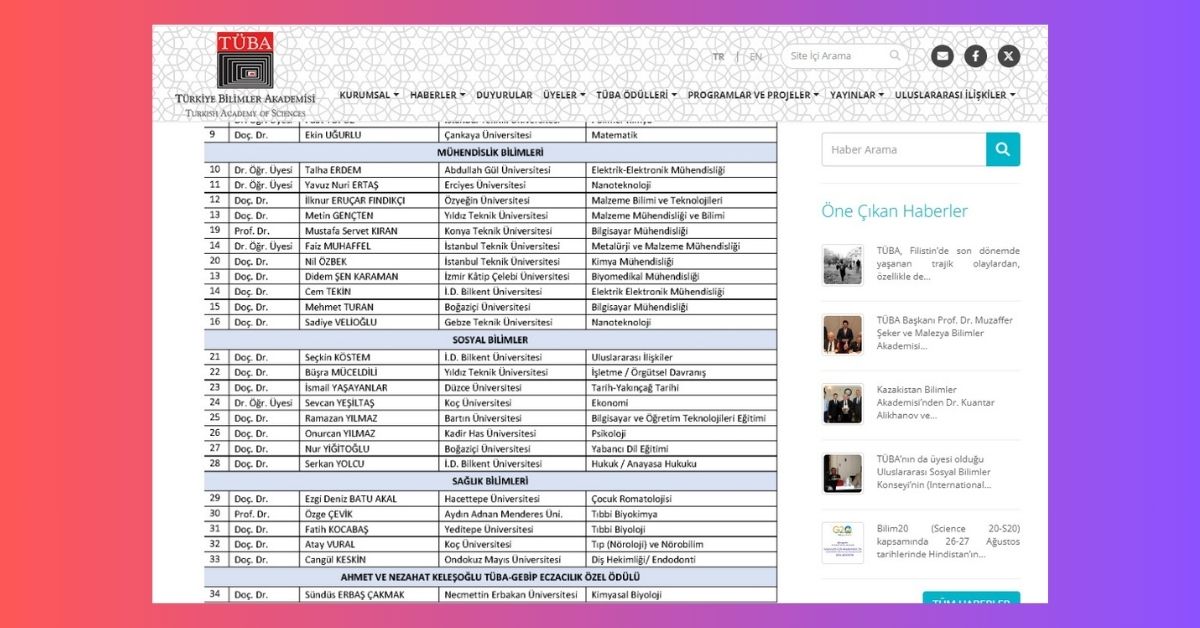1200x628 pixels.
Task: Click the TÜM HABERLER button
Action: coord(970,600)
